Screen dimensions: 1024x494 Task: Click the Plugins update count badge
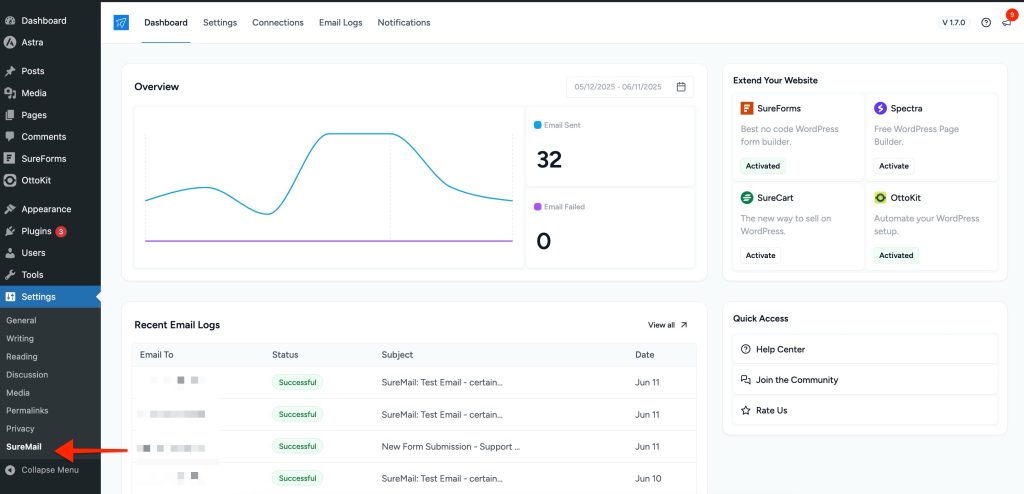(x=61, y=231)
